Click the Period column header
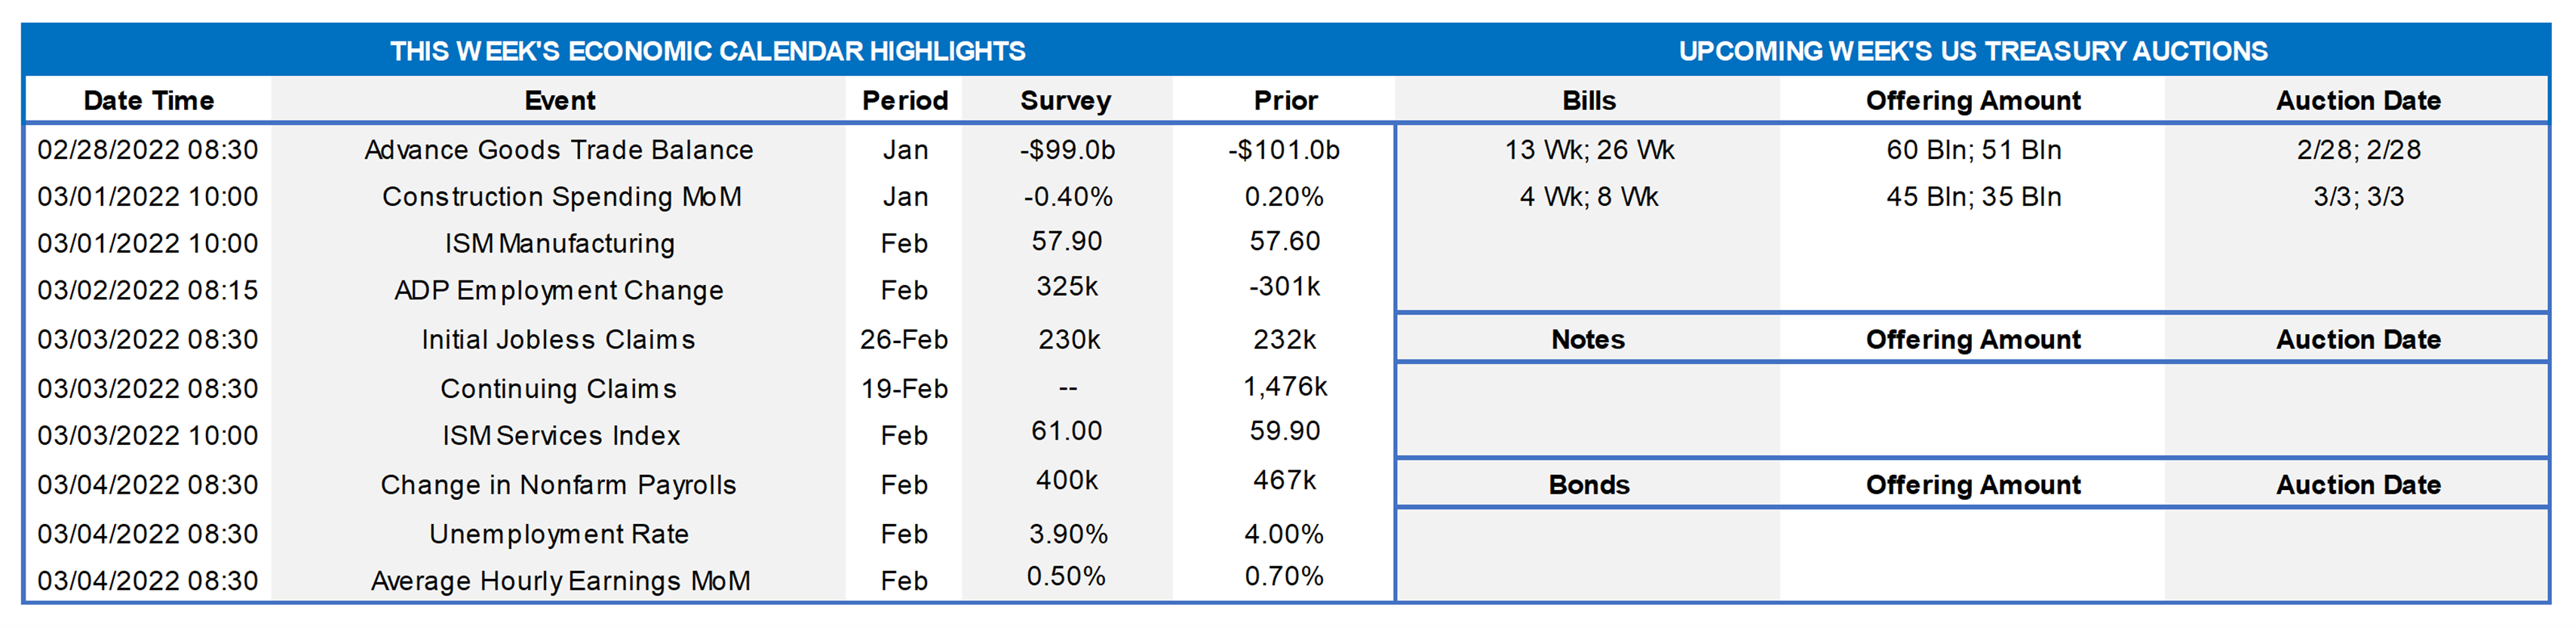2576x628 pixels. (904, 101)
